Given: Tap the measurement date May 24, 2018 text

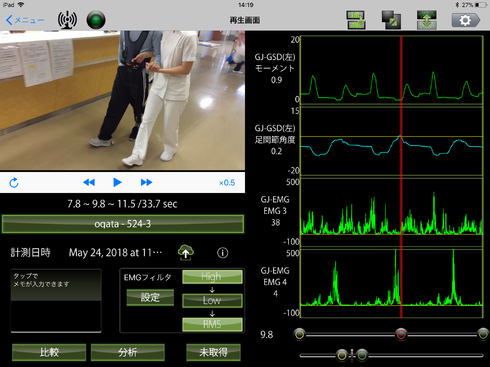Looking at the screenshot, I should click(115, 253).
